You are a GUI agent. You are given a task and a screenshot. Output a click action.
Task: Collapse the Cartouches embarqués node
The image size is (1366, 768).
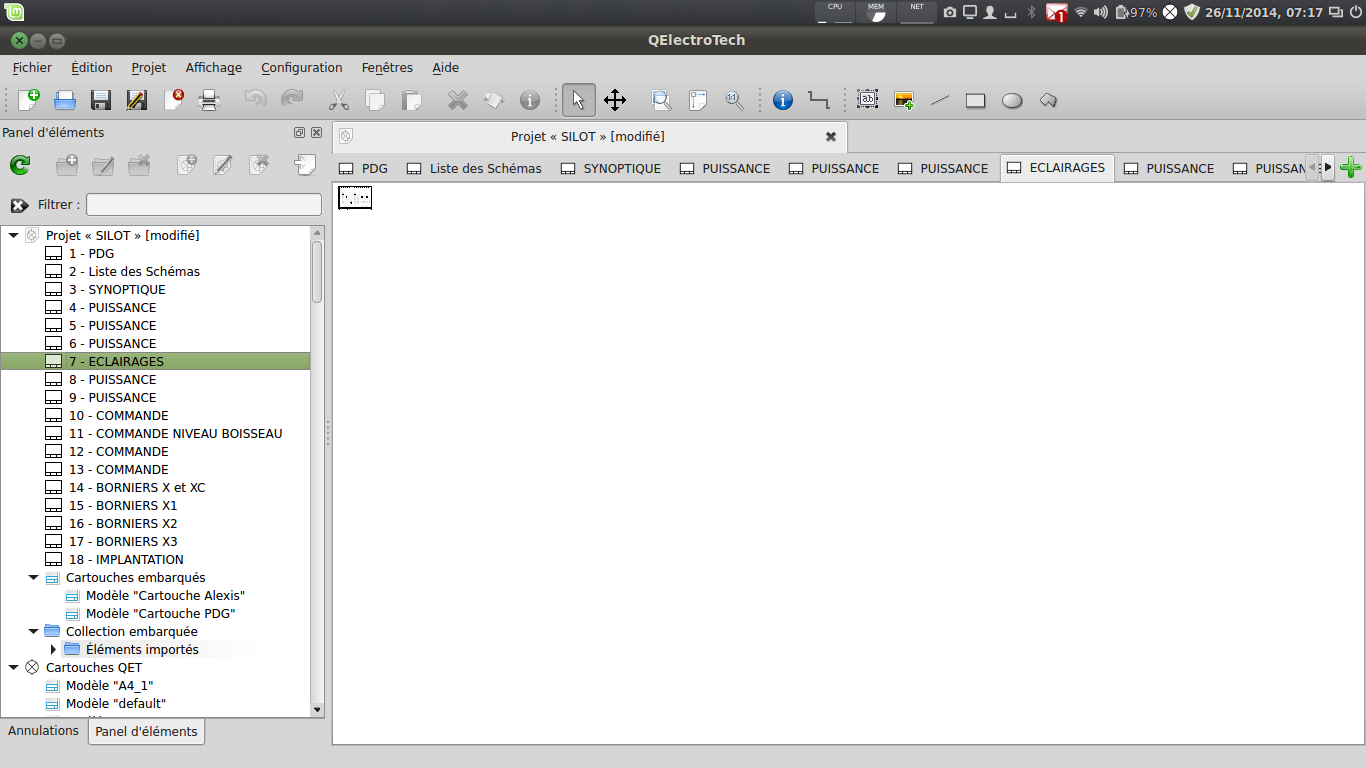click(x=33, y=578)
